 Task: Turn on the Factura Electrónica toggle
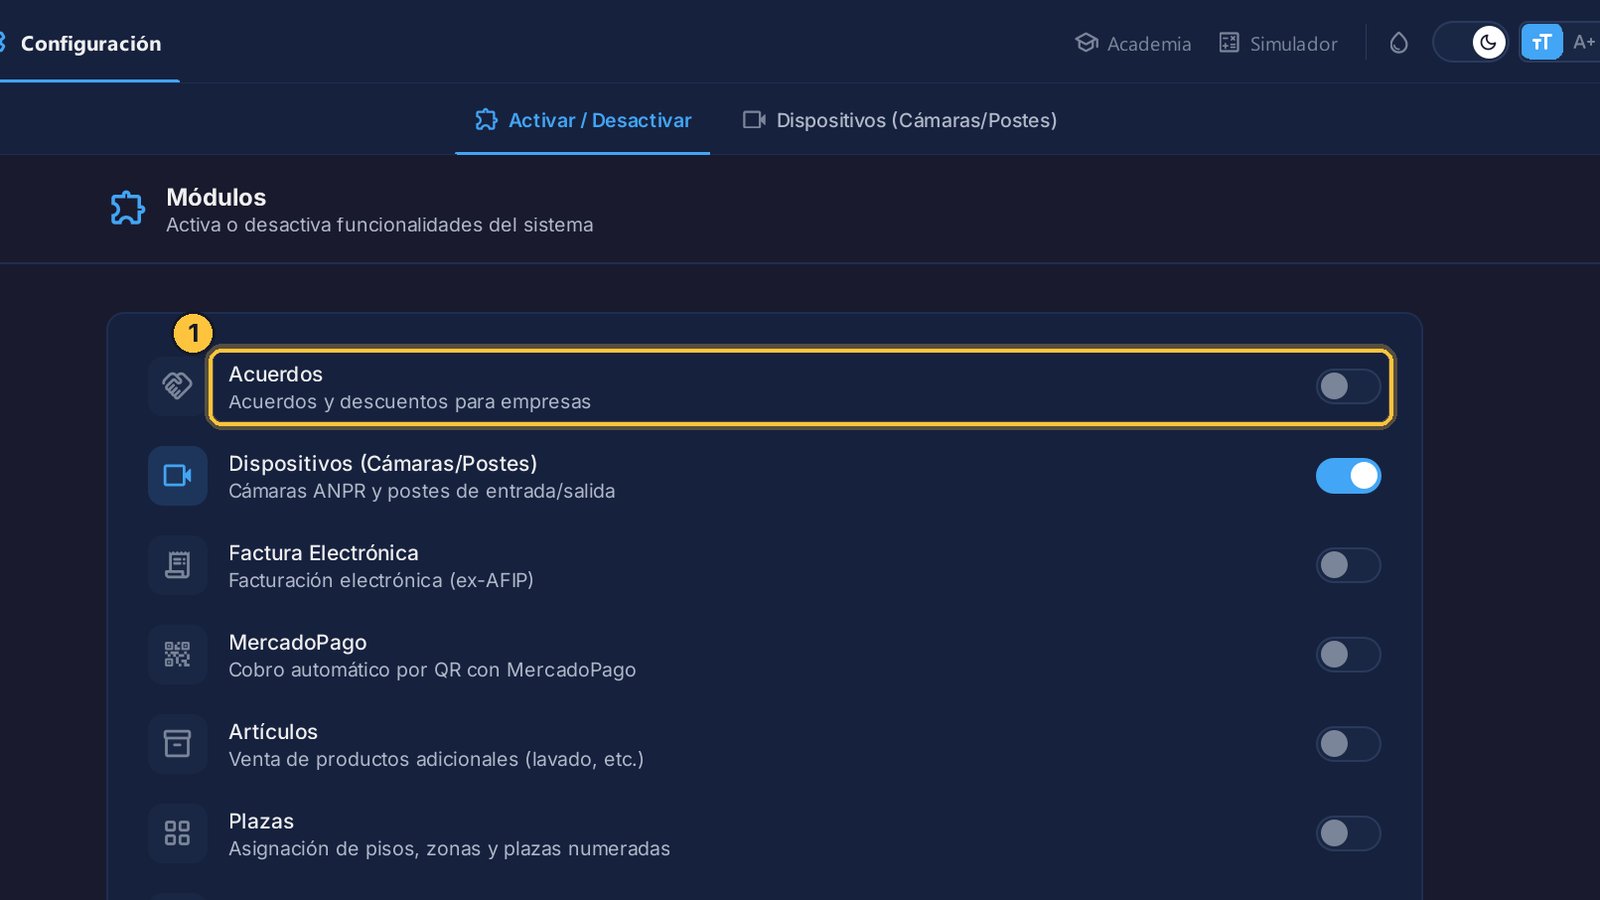click(x=1348, y=565)
